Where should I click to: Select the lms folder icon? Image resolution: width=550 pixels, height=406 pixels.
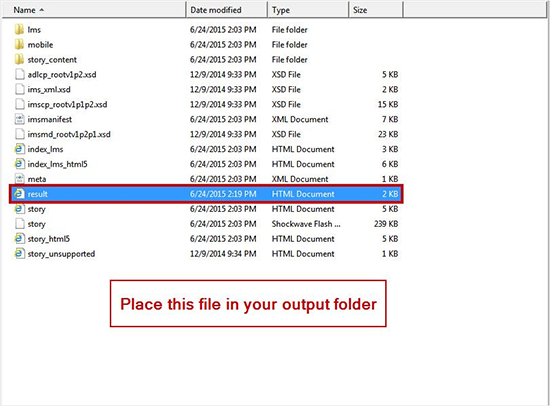[x=19, y=29]
